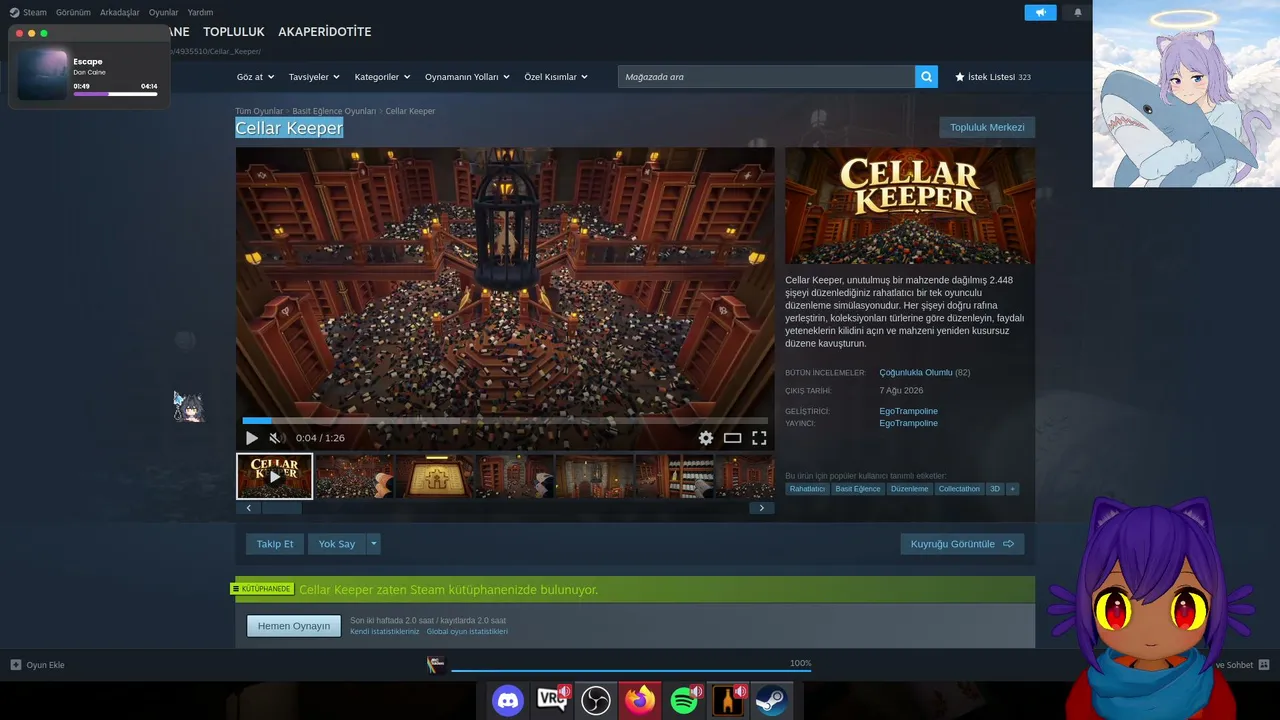Open Steam from the taskbar
The width and height of the screenshot is (1280, 720).
(771, 700)
